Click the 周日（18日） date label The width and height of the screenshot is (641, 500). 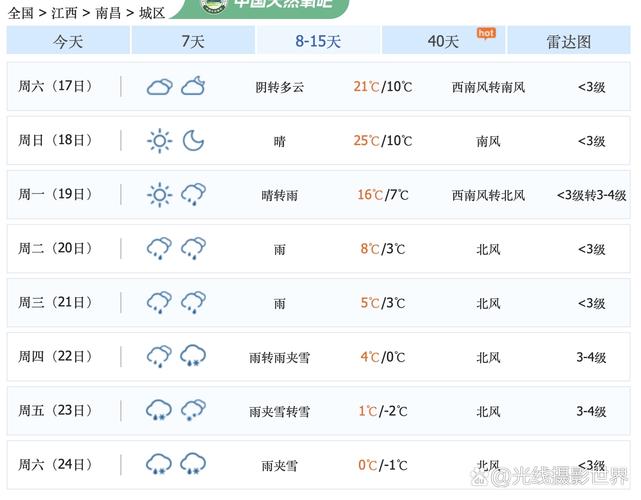click(x=55, y=140)
